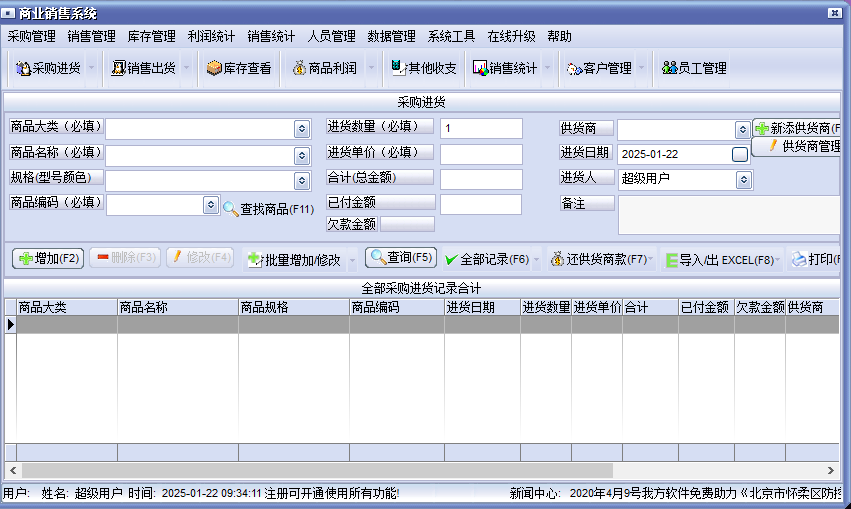Viewport: 851px width, 509px height.
Task: Open the arrow next to 销售出货 toolbar button
Action: click(186, 68)
